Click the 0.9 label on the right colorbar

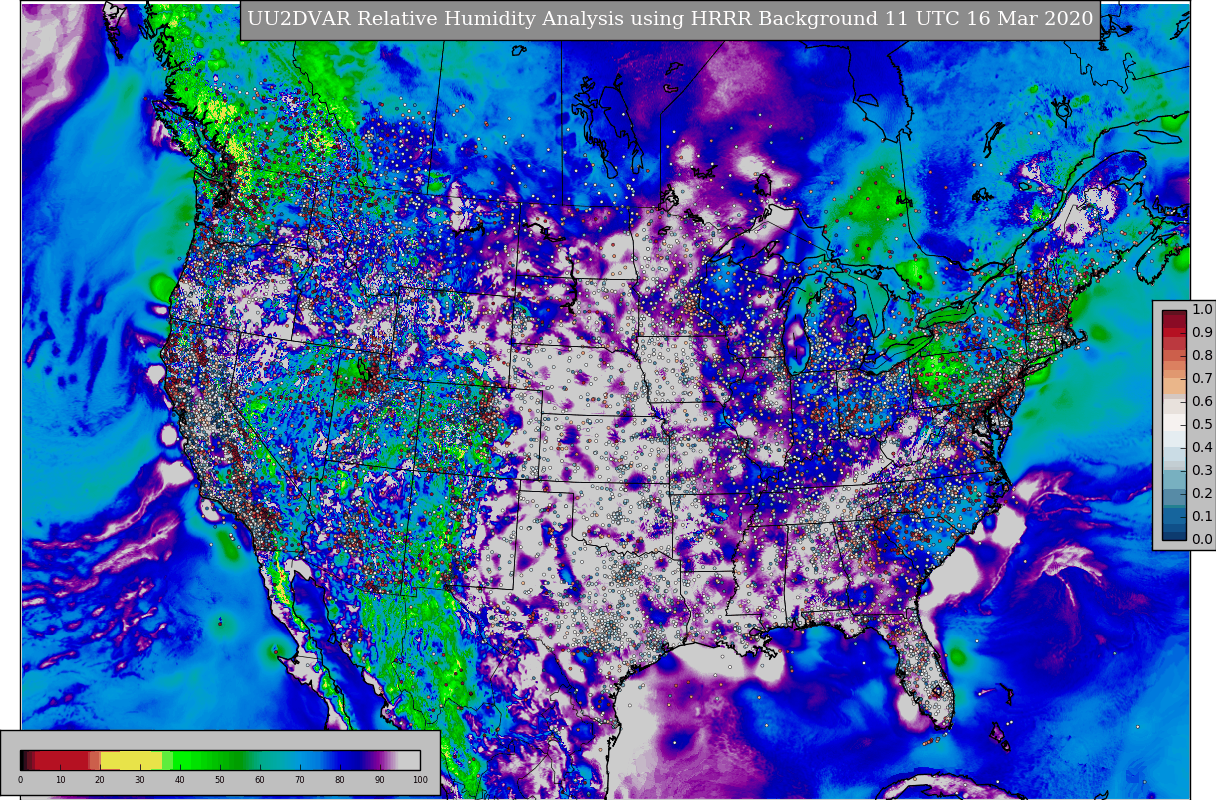[1202, 332]
